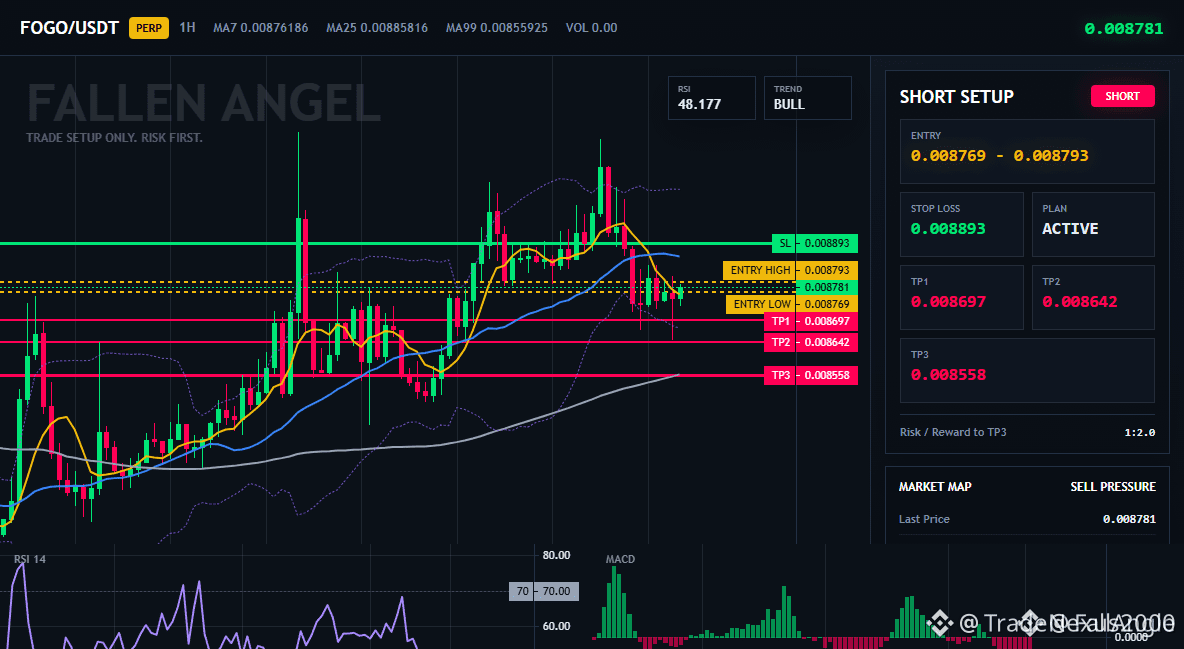The width and height of the screenshot is (1184, 649).
Task: Click the ENTRY LOW chart tag
Action: [x=791, y=304]
